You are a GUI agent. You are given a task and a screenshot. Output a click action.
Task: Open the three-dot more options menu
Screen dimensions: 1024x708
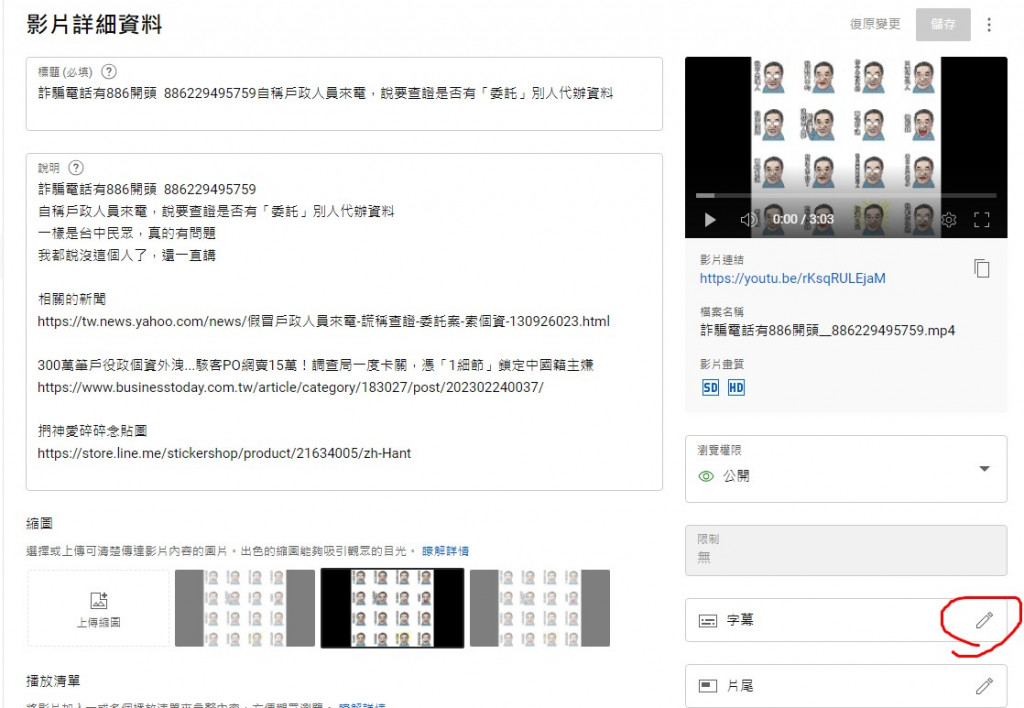[989, 25]
